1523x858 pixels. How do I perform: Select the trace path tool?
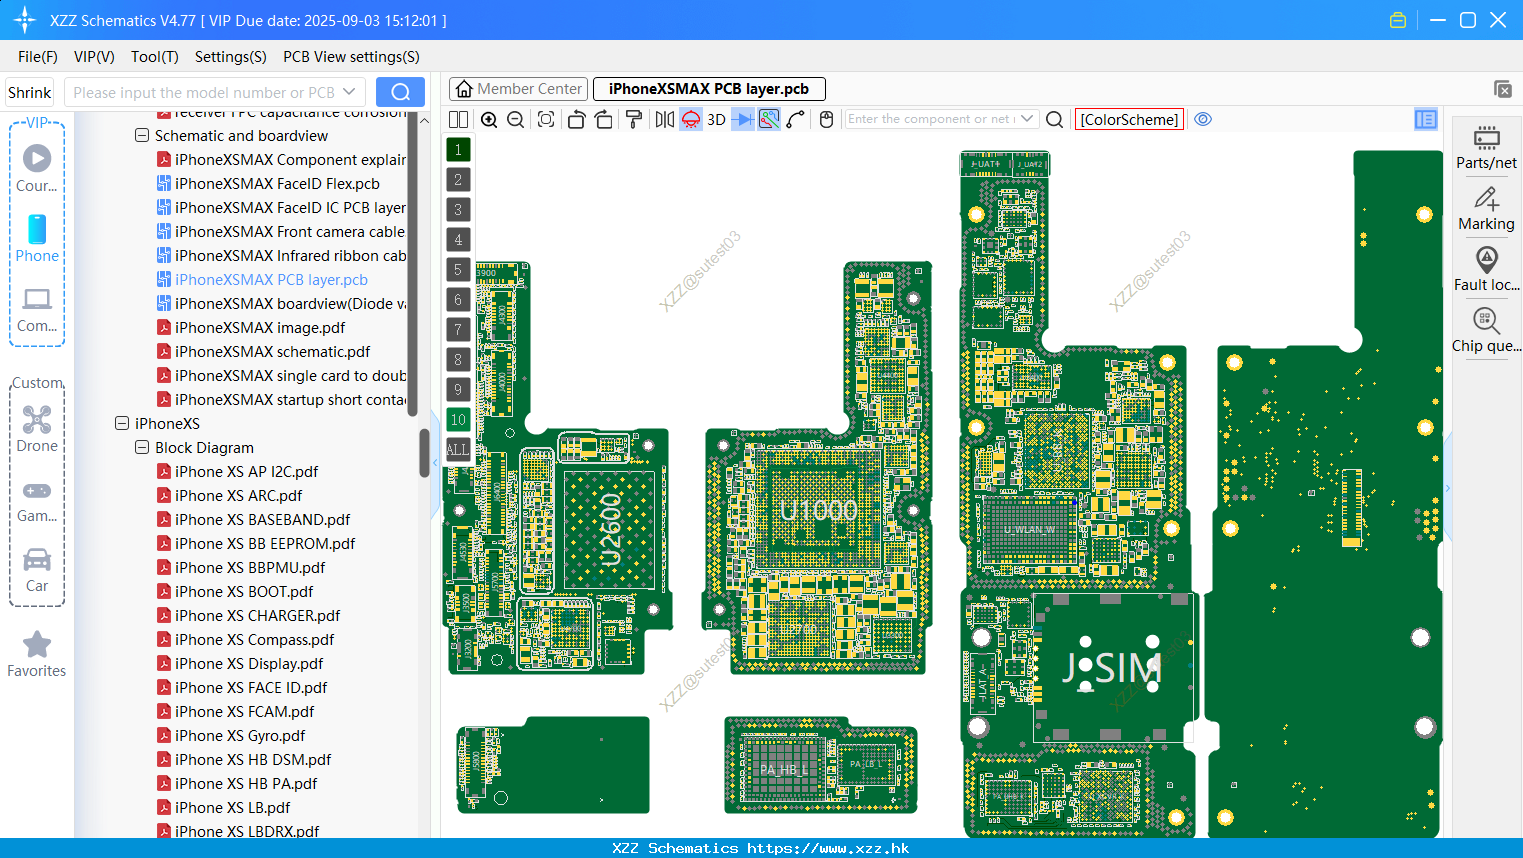[x=796, y=120]
